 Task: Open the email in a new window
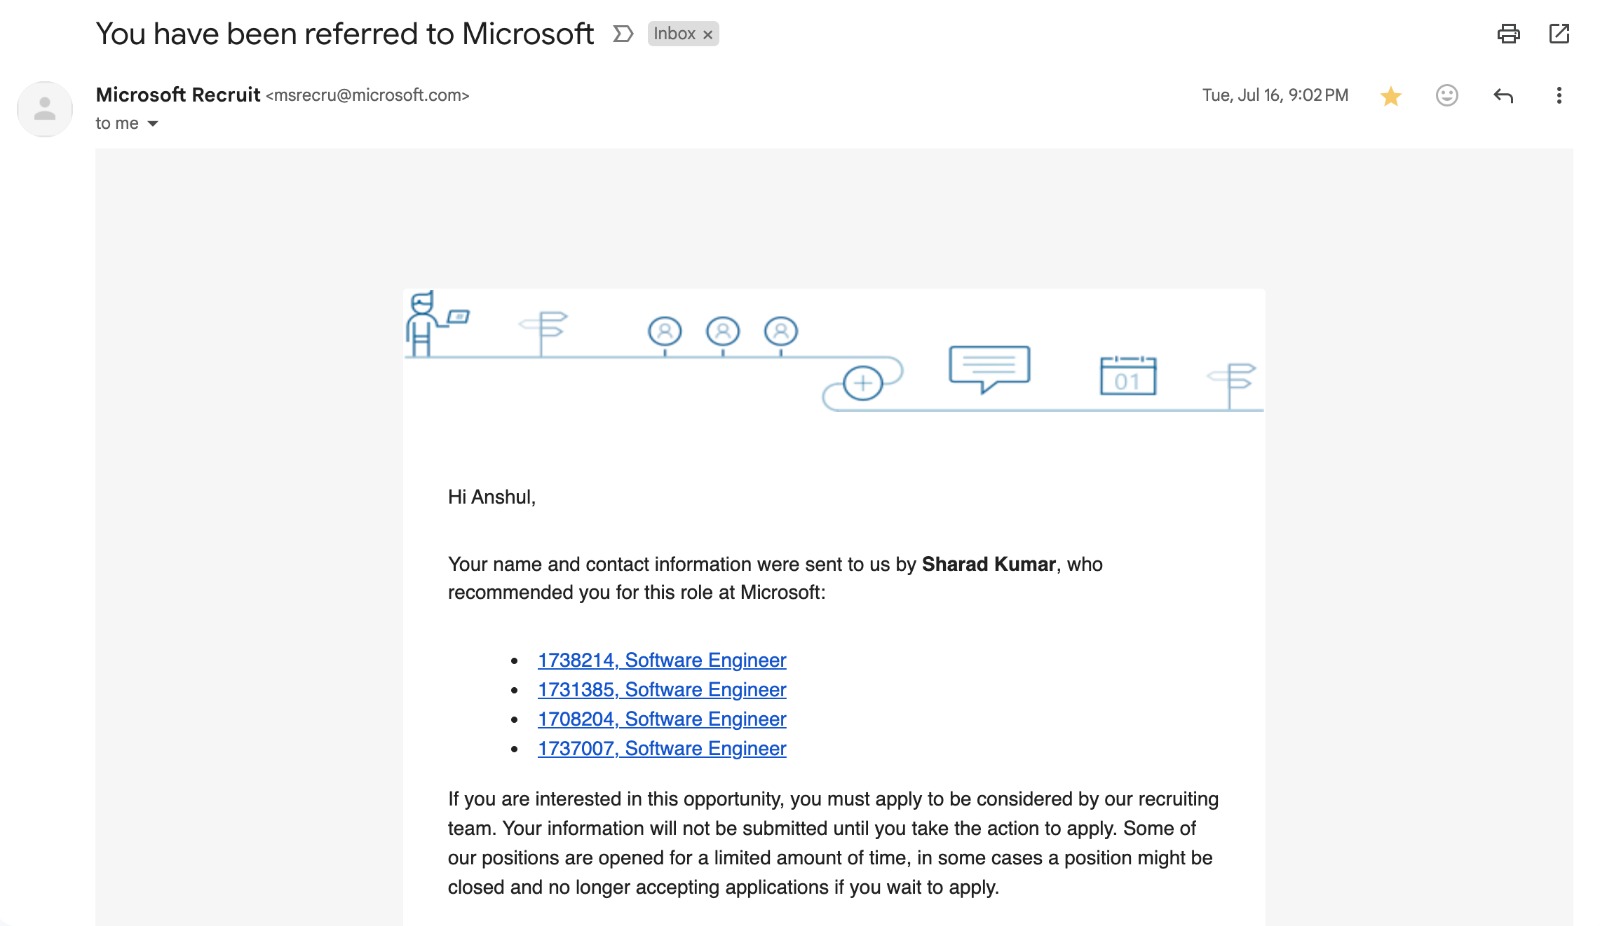pos(1559,34)
